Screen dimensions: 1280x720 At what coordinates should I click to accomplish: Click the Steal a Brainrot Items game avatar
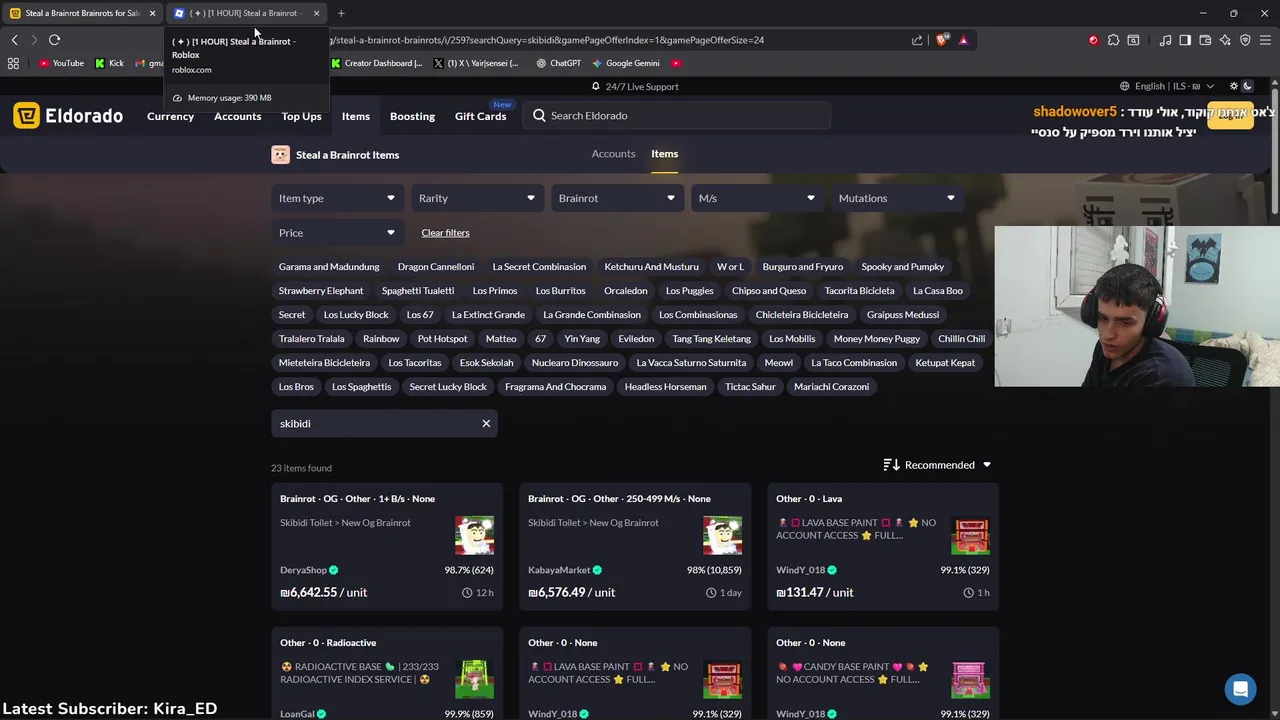(x=280, y=155)
